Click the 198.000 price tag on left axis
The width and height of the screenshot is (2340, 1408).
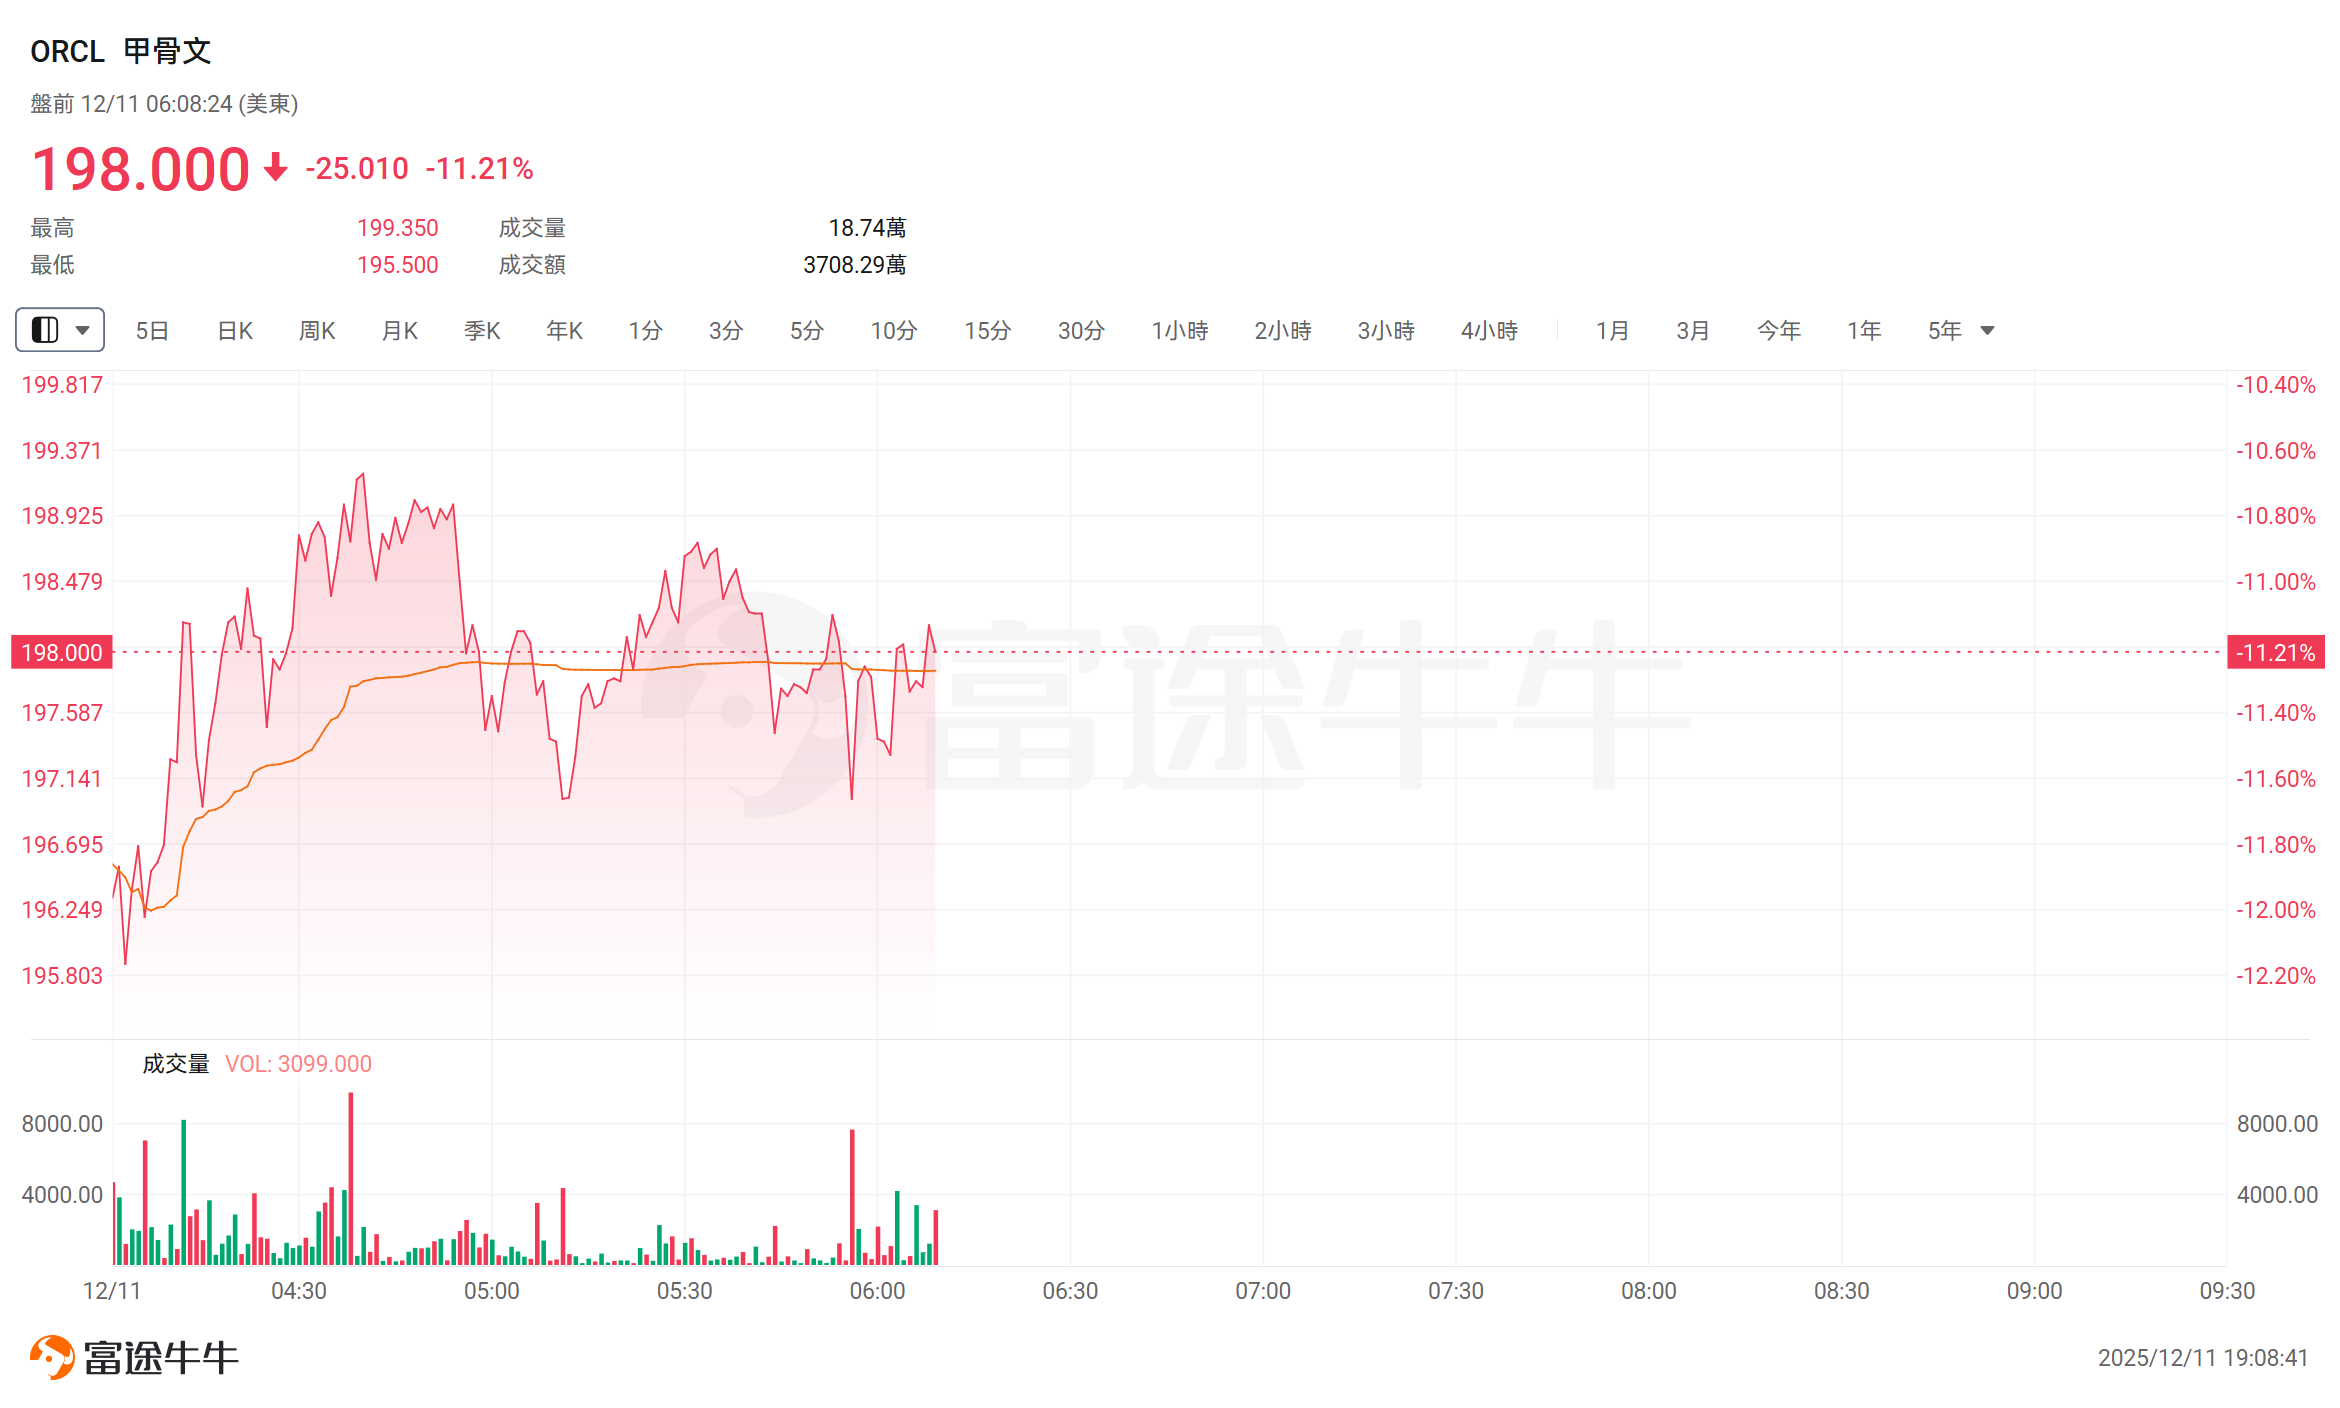coord(62,653)
